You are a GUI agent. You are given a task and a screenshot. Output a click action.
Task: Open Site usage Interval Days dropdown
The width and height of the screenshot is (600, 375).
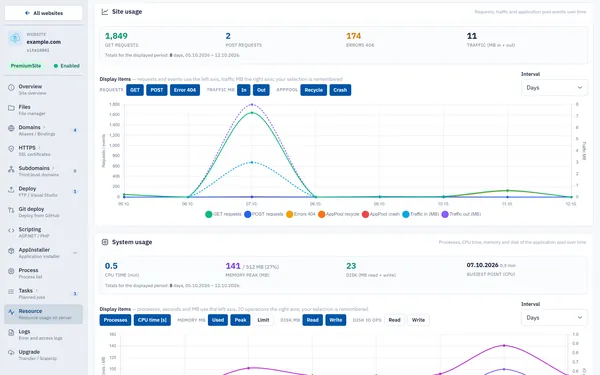click(554, 88)
